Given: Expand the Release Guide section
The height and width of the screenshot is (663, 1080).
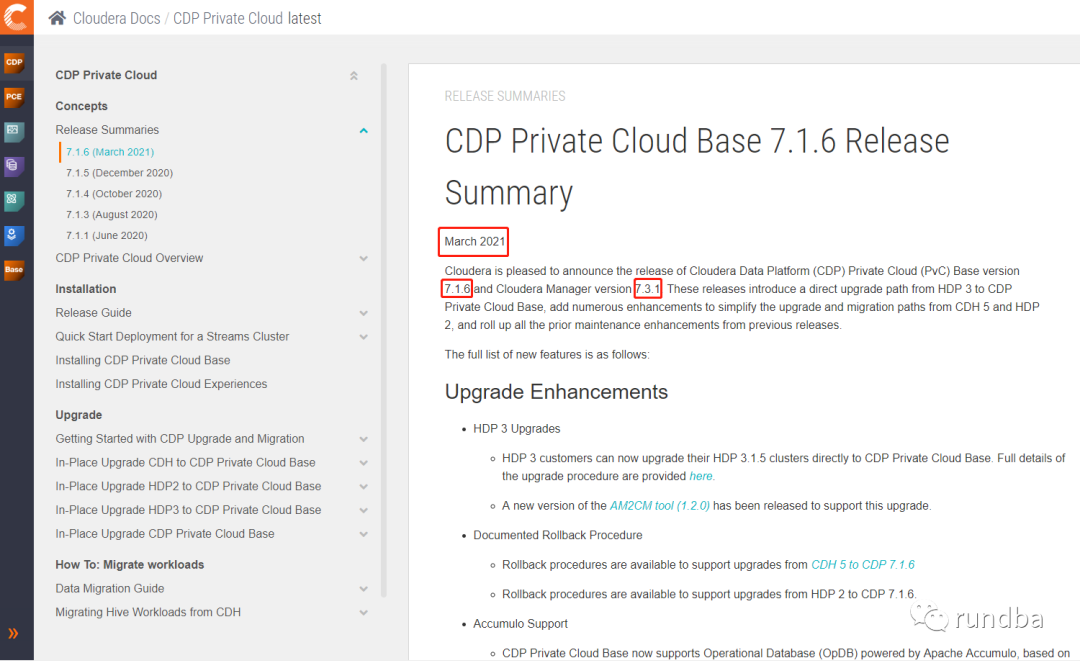Looking at the screenshot, I should pyautogui.click(x=364, y=313).
